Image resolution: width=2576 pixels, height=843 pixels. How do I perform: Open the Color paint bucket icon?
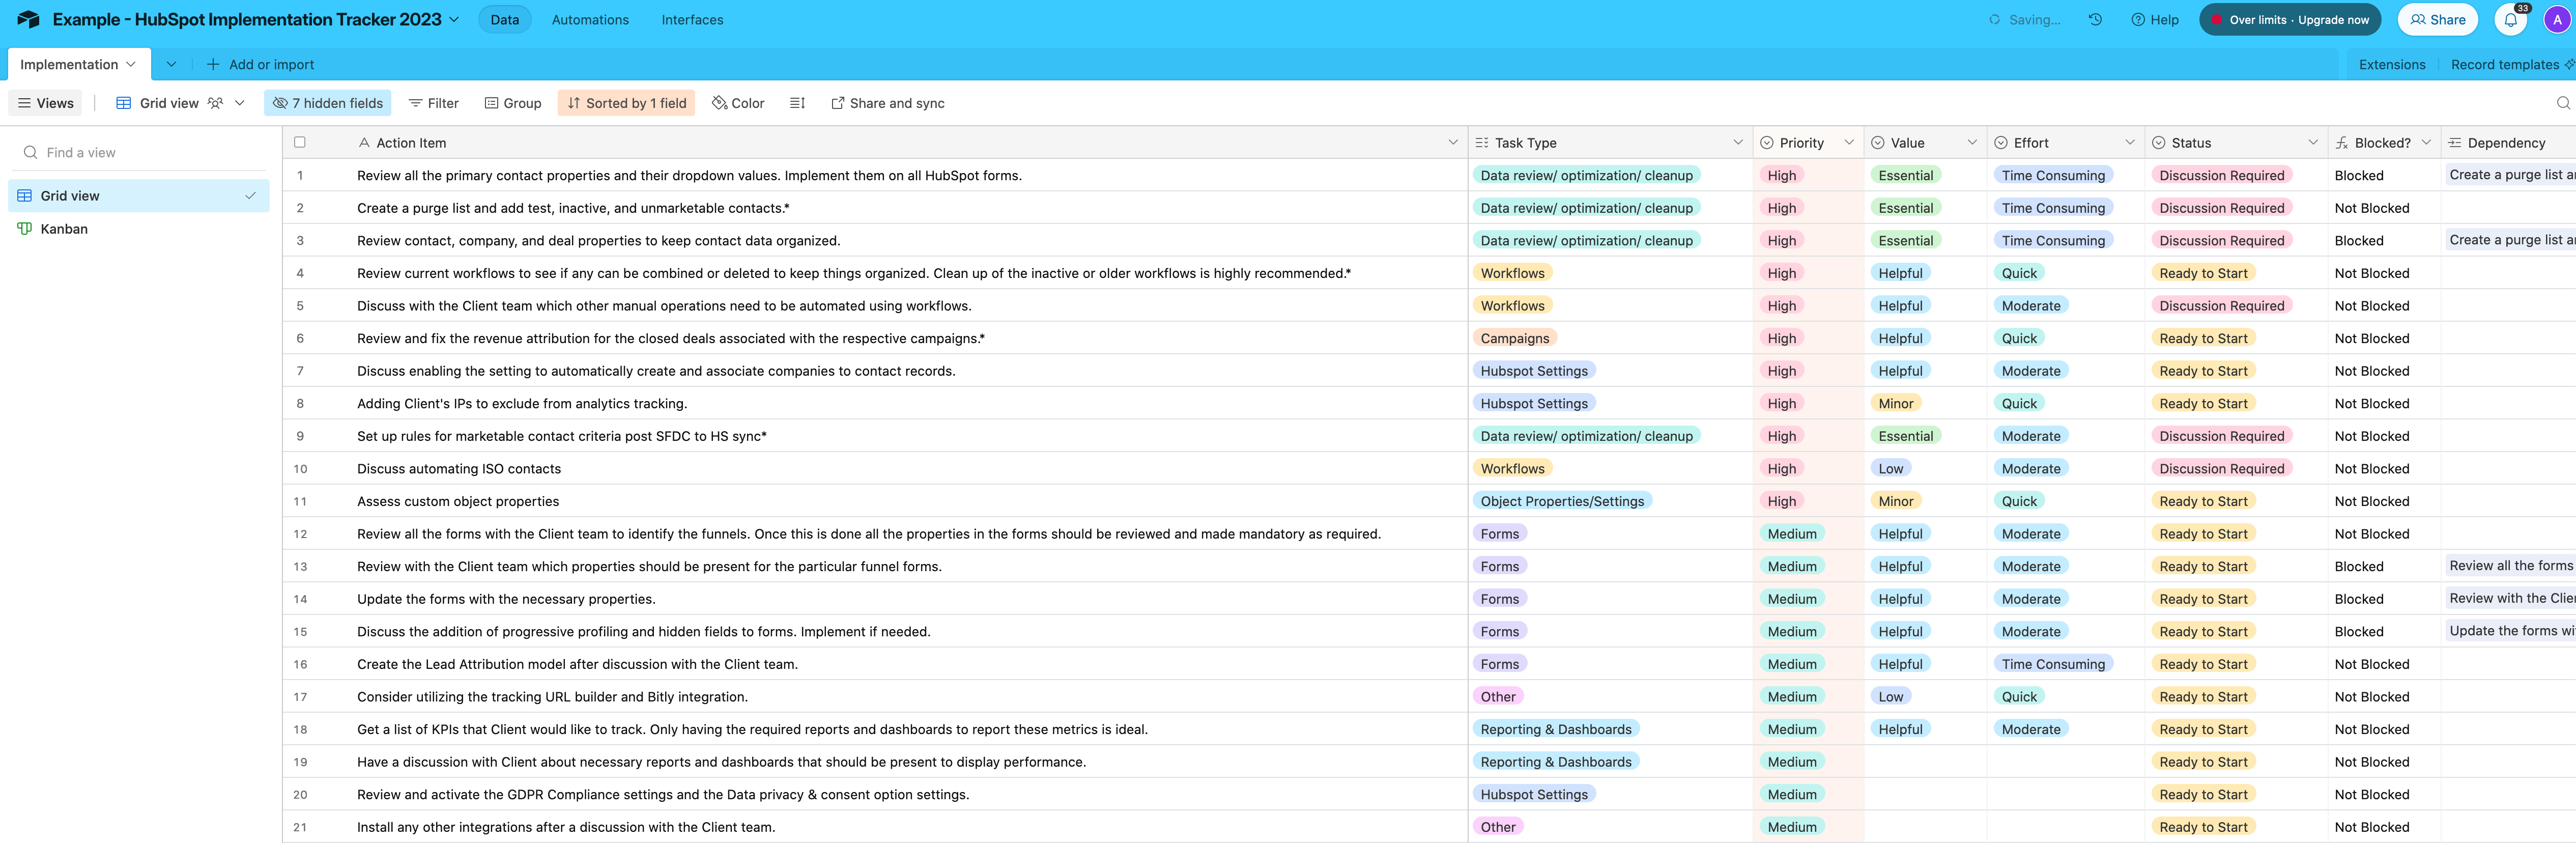click(719, 103)
